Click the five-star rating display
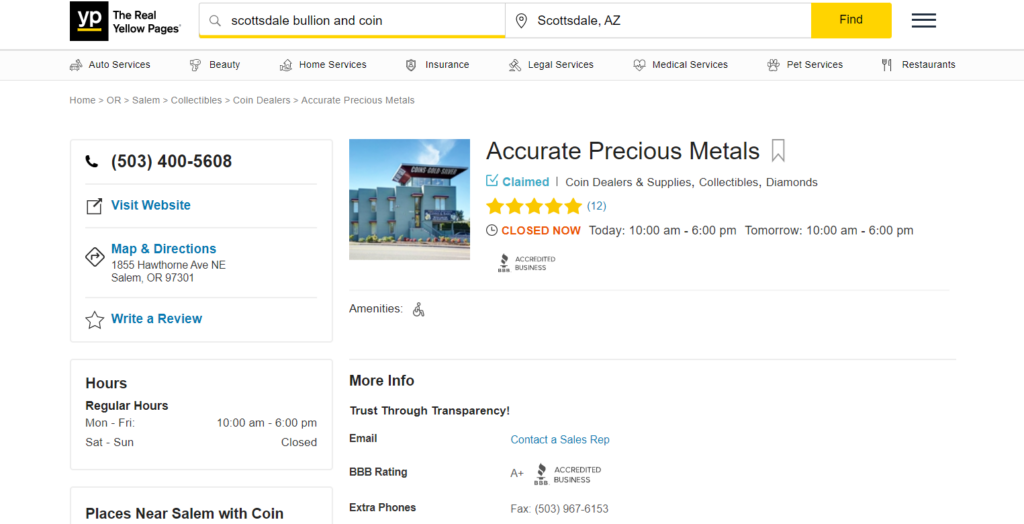This screenshot has width=1024, height=524. pos(533,207)
